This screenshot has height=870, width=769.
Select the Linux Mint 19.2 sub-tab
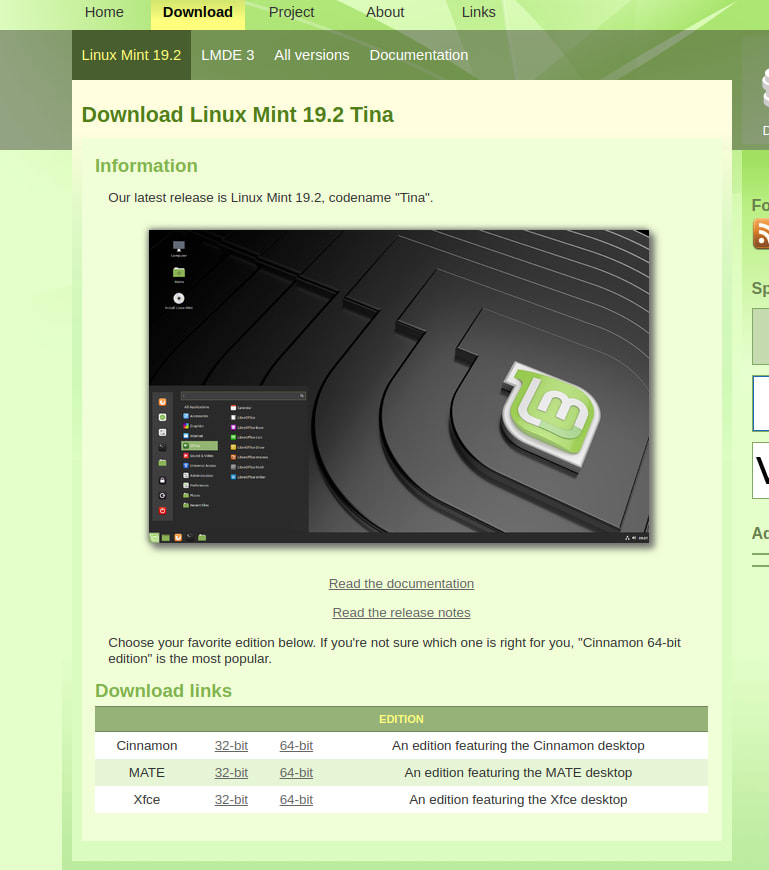[131, 55]
